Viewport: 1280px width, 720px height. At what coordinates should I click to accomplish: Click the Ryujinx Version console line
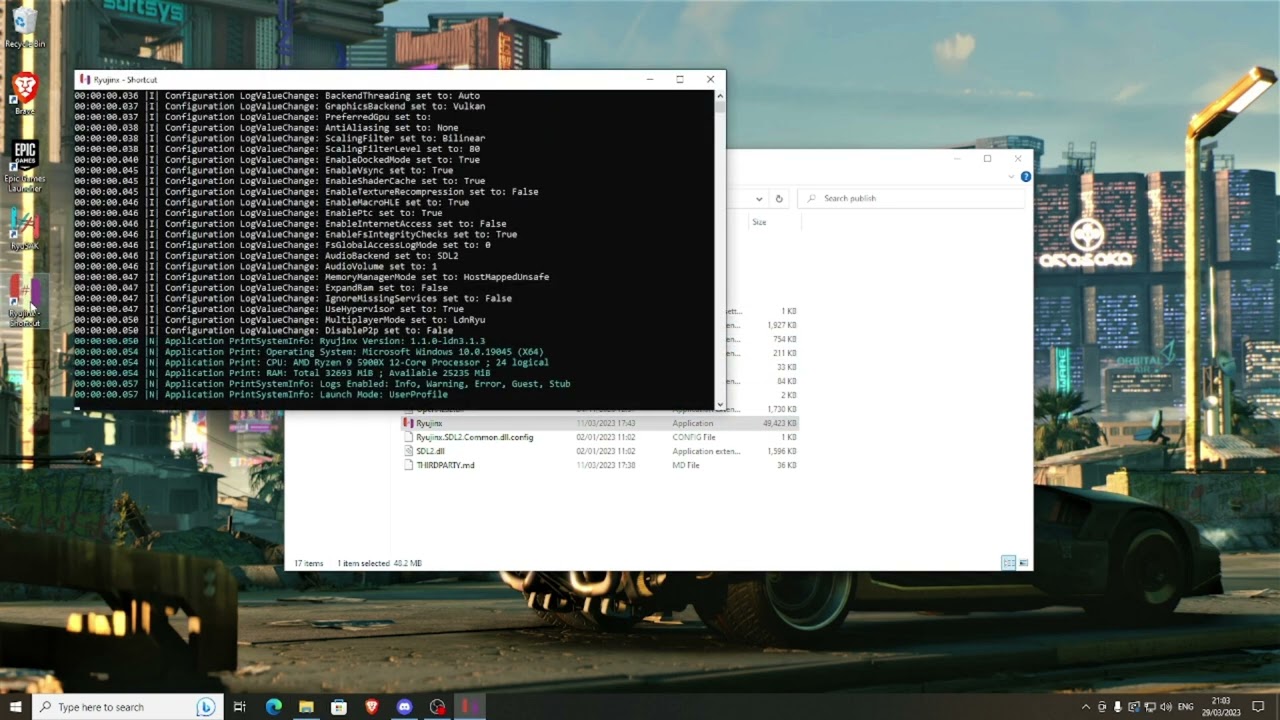tap(280, 341)
